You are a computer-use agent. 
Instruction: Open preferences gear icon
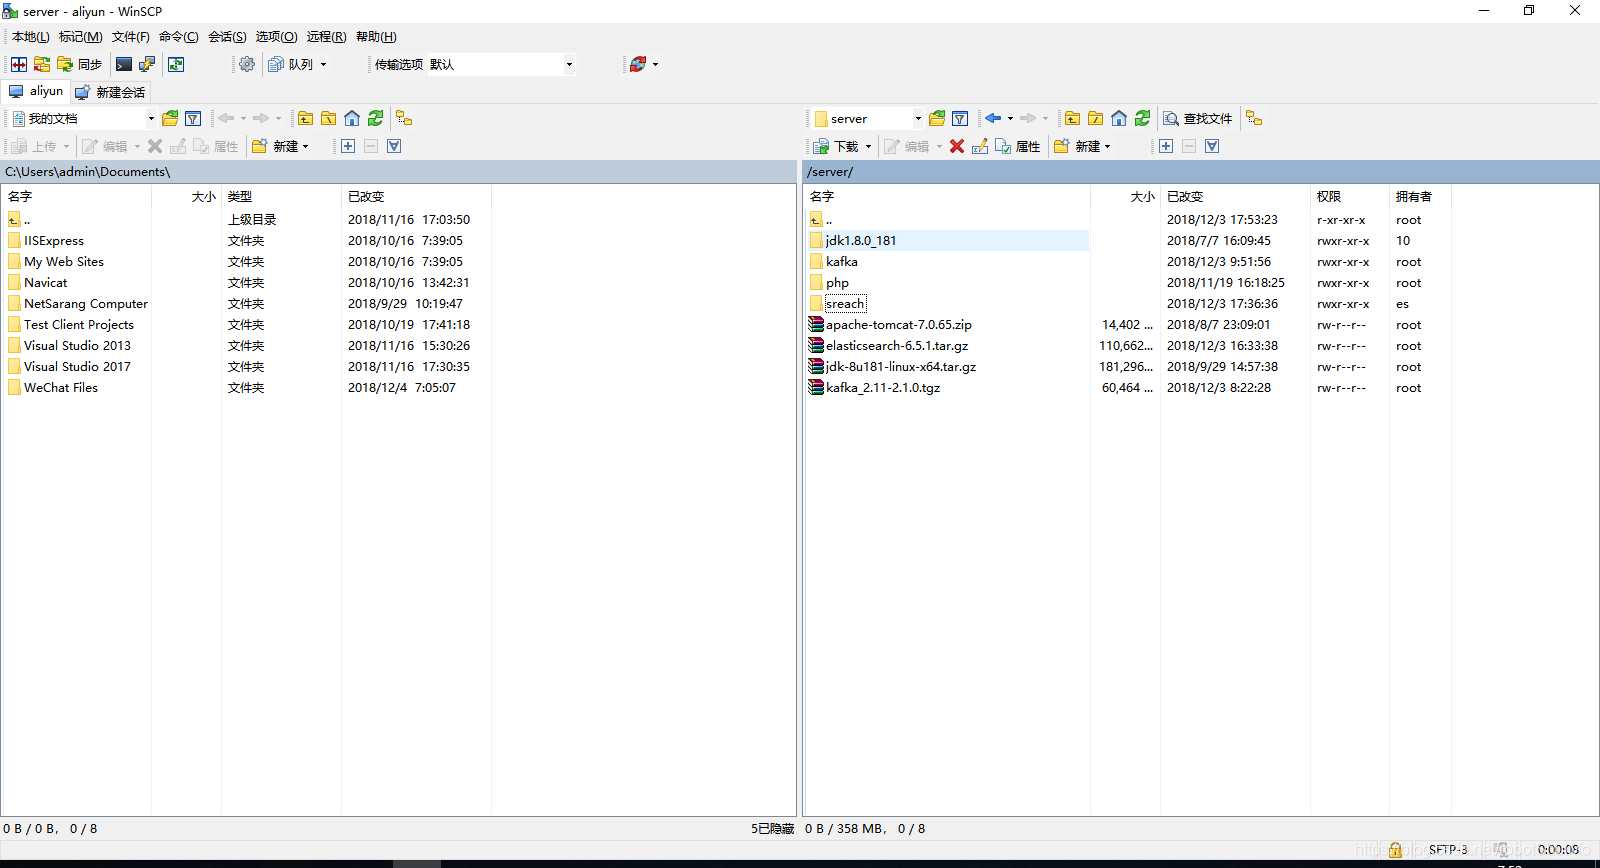click(x=247, y=64)
